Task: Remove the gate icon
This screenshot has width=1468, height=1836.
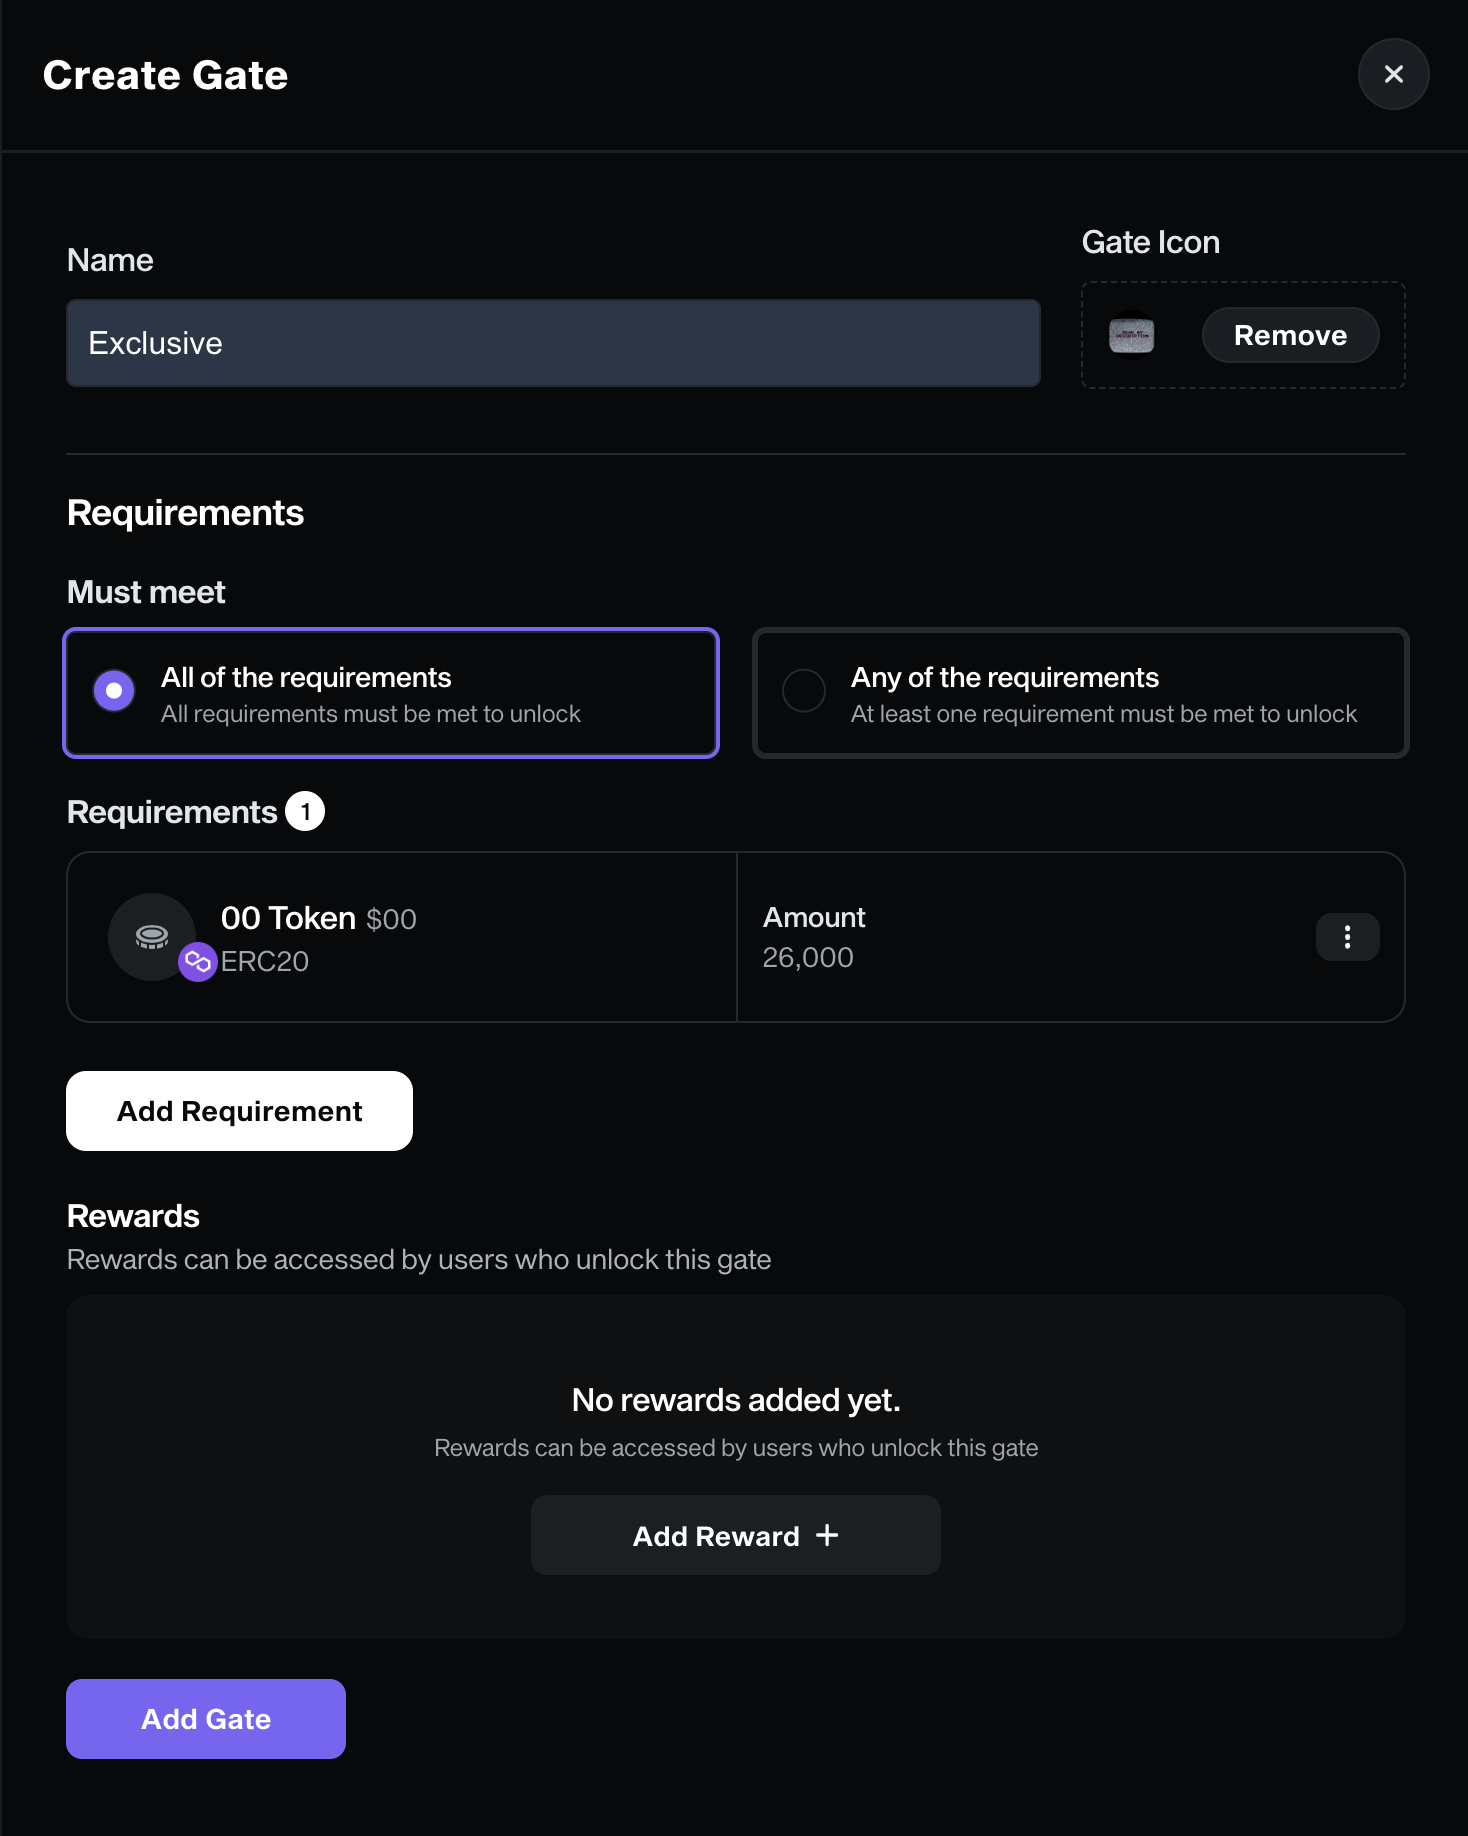Action: tap(1290, 335)
